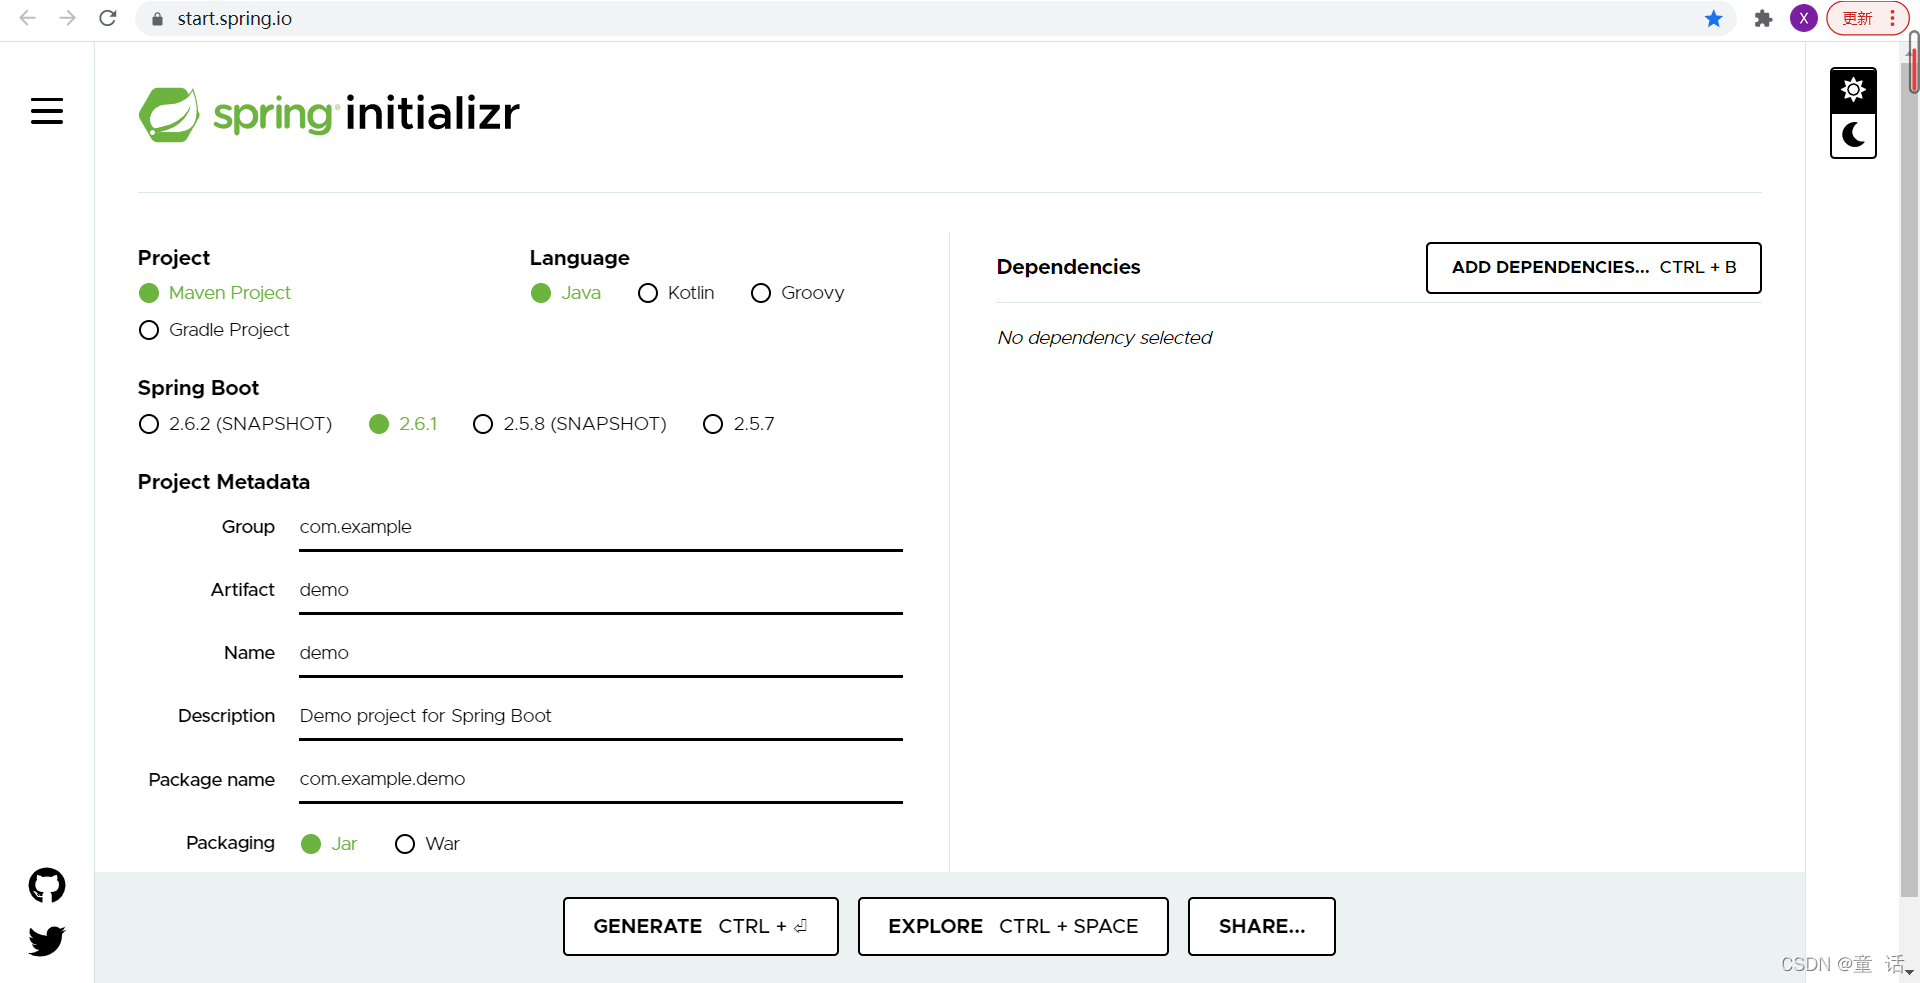The width and height of the screenshot is (1920, 983).
Task: Select Spring Boot 2.6.2 (SNAPSHOT)
Action: (236, 424)
